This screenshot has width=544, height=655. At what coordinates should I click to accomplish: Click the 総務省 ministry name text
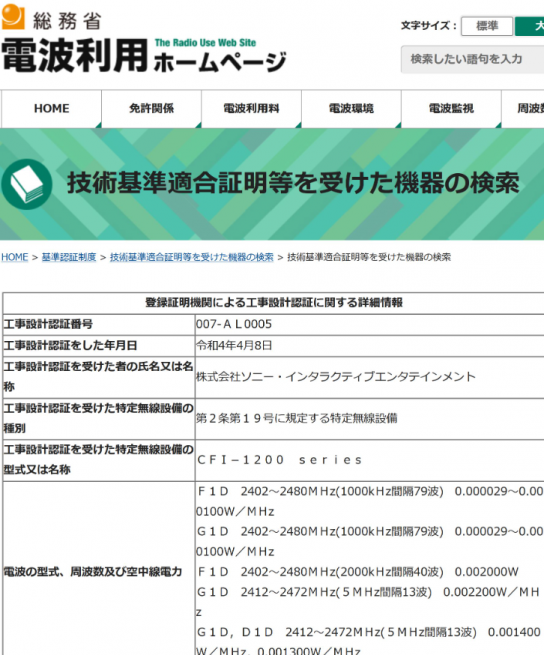click(x=67, y=20)
